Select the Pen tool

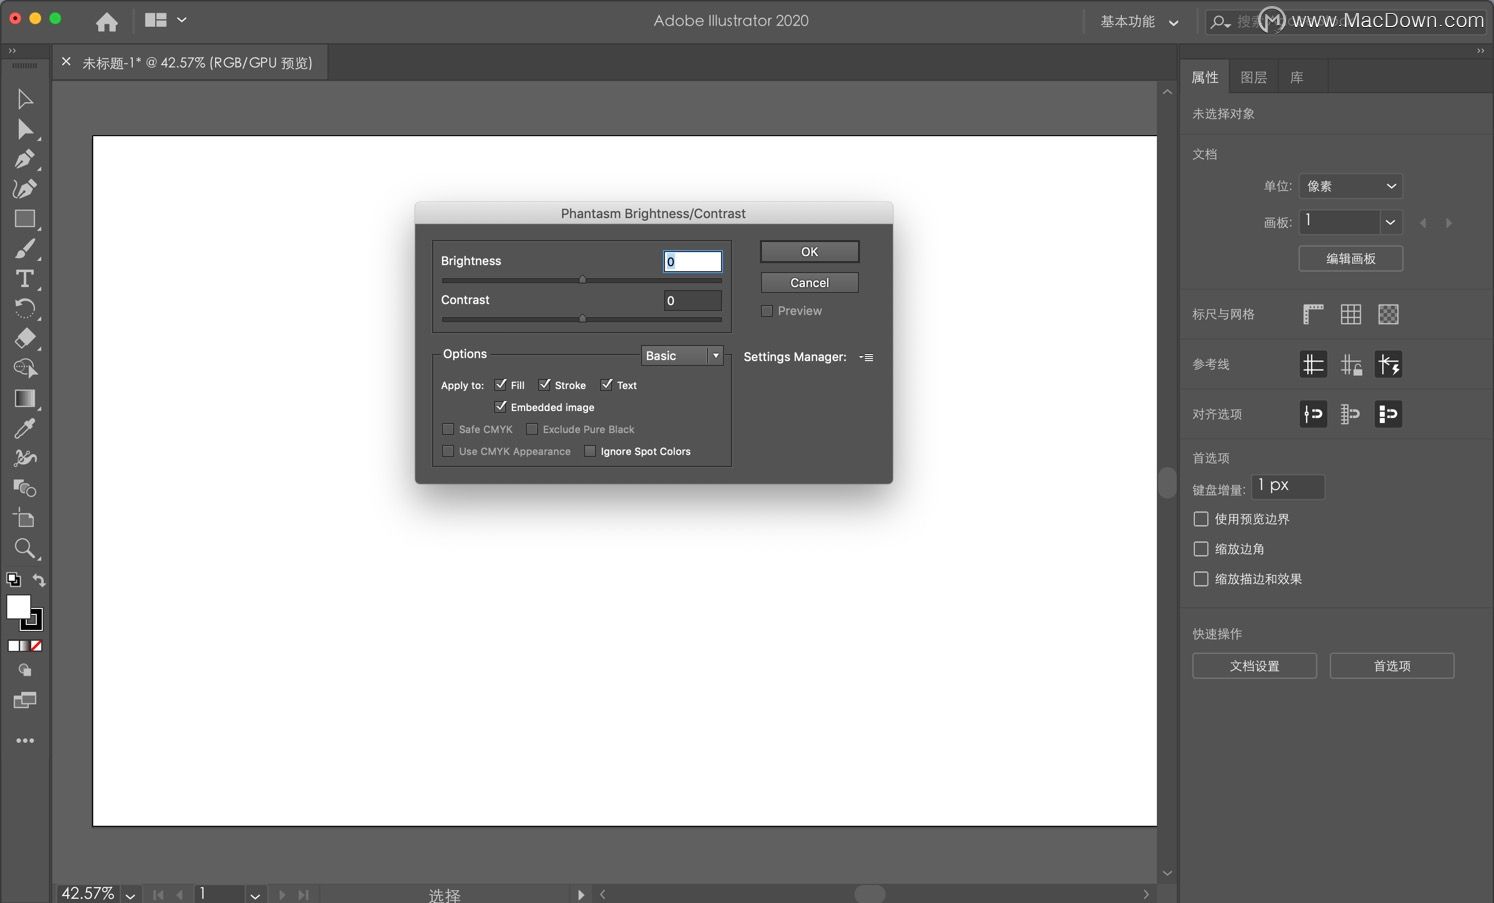(x=25, y=159)
